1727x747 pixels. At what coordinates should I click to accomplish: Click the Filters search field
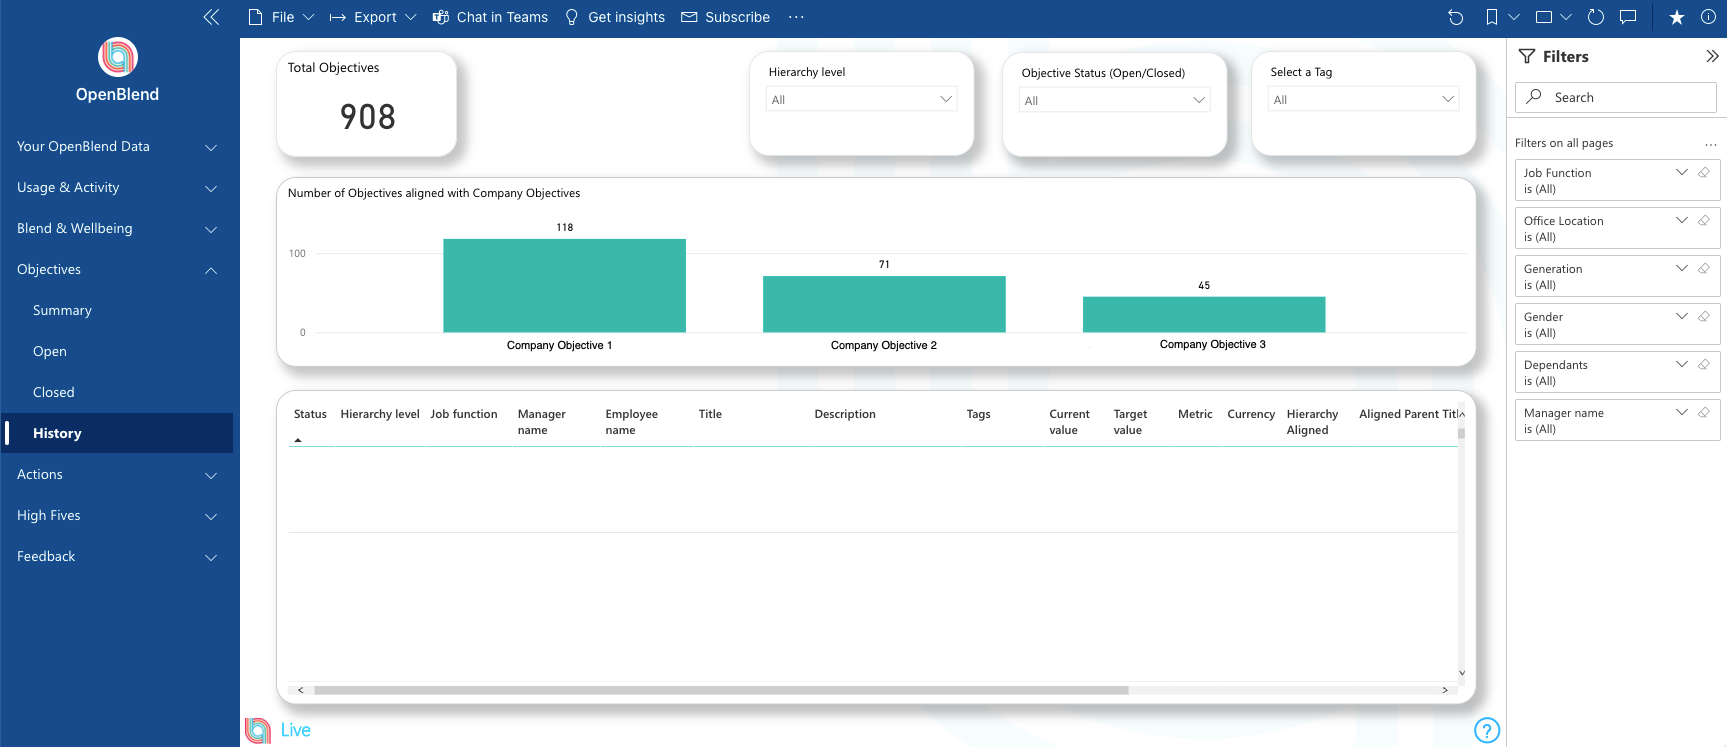point(1616,97)
